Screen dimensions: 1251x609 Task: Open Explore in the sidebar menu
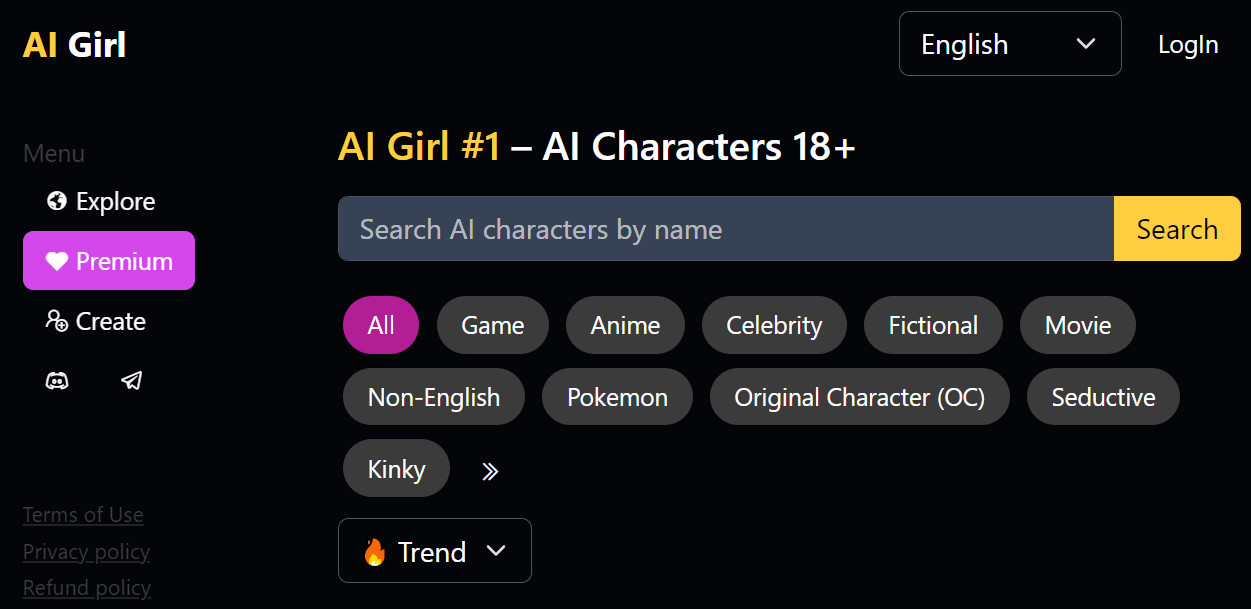(101, 202)
